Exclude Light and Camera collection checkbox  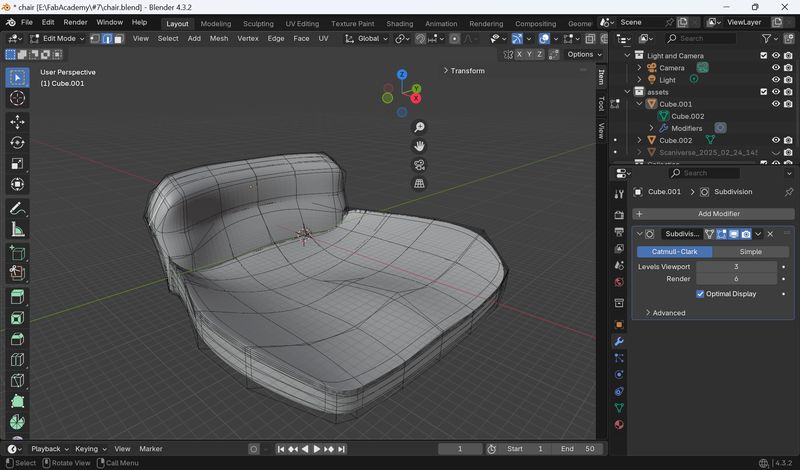[x=764, y=55]
